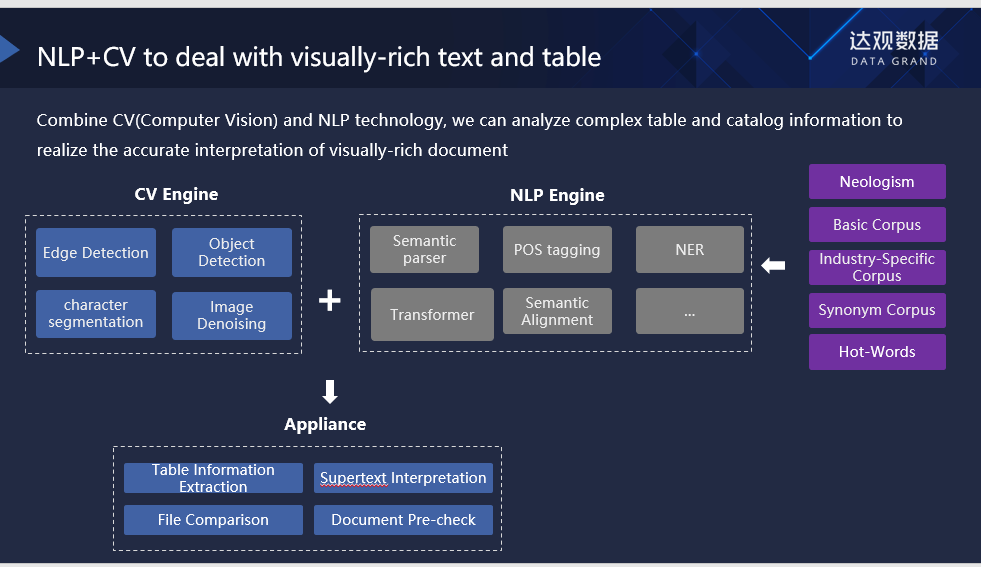Select the purple Neologism box
Image resolution: width=981 pixels, height=567 pixels.
[x=877, y=182]
